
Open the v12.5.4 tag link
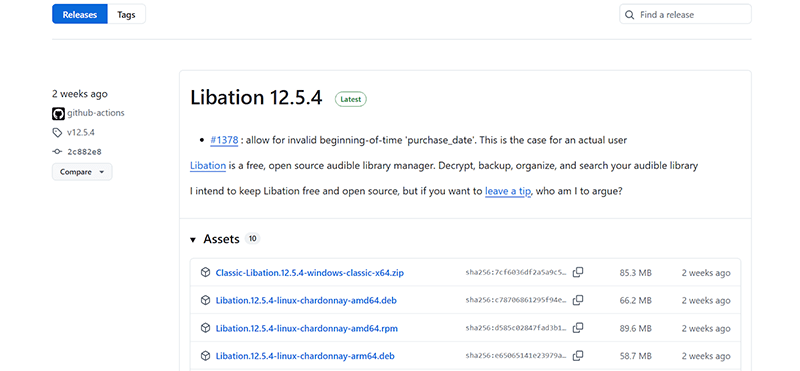pyautogui.click(x=81, y=133)
